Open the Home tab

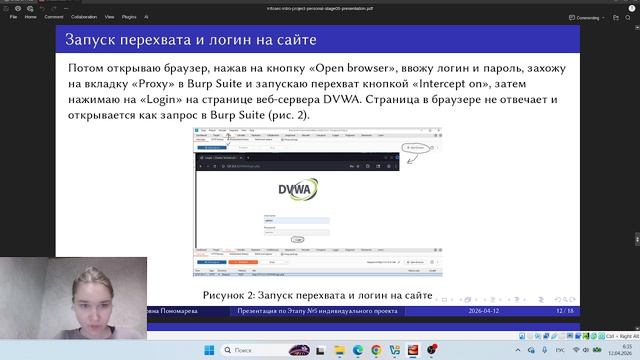[31, 17]
